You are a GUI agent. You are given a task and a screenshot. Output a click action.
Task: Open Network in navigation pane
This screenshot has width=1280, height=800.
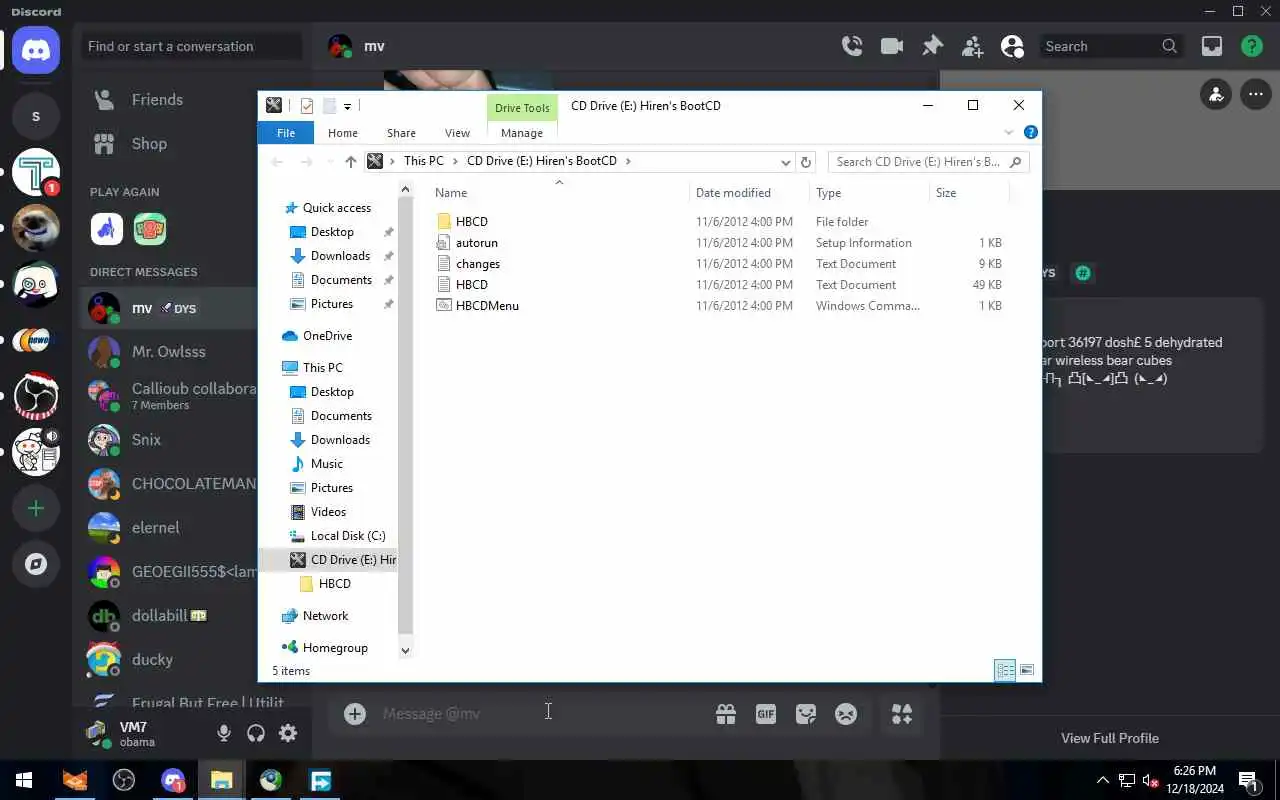(325, 616)
